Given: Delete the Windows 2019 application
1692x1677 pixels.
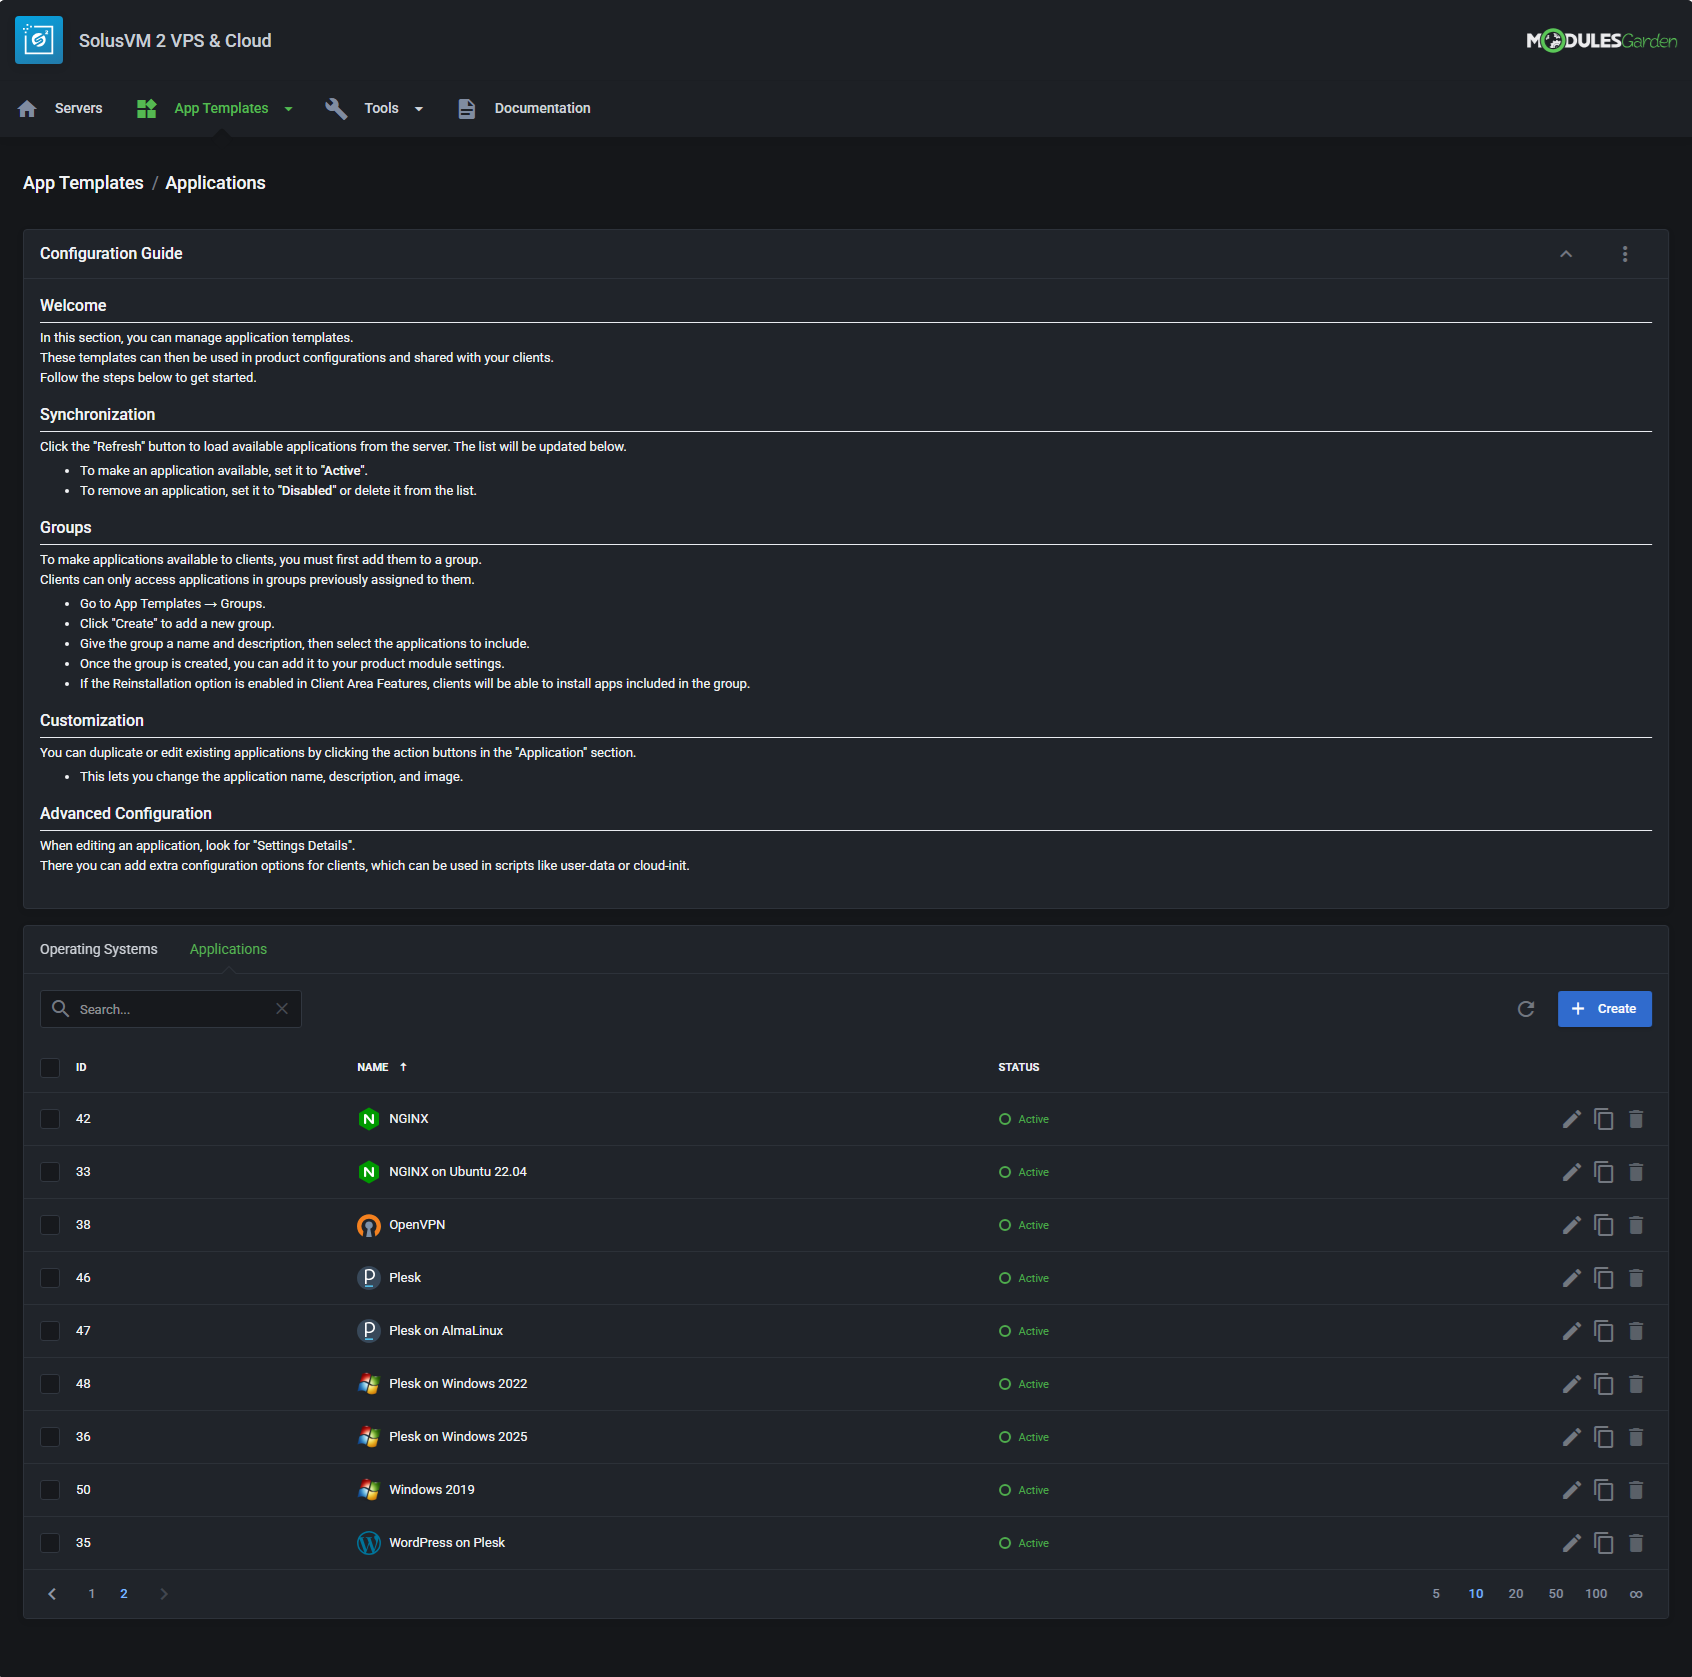Looking at the screenshot, I should 1636,1490.
